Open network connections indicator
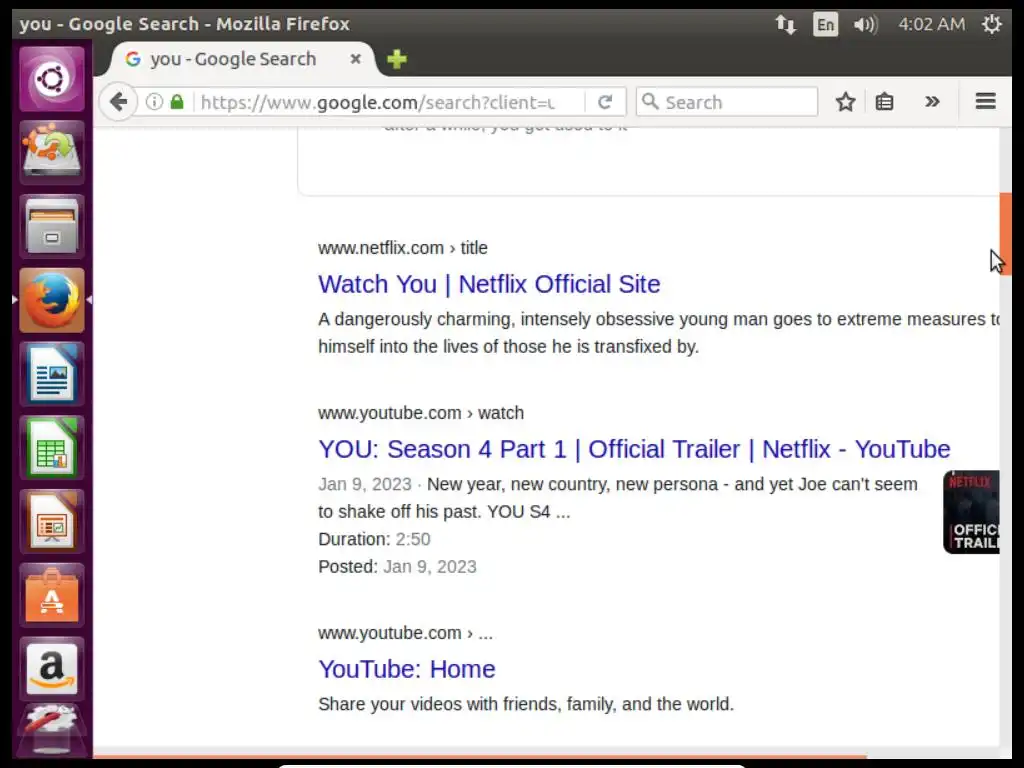 point(786,25)
